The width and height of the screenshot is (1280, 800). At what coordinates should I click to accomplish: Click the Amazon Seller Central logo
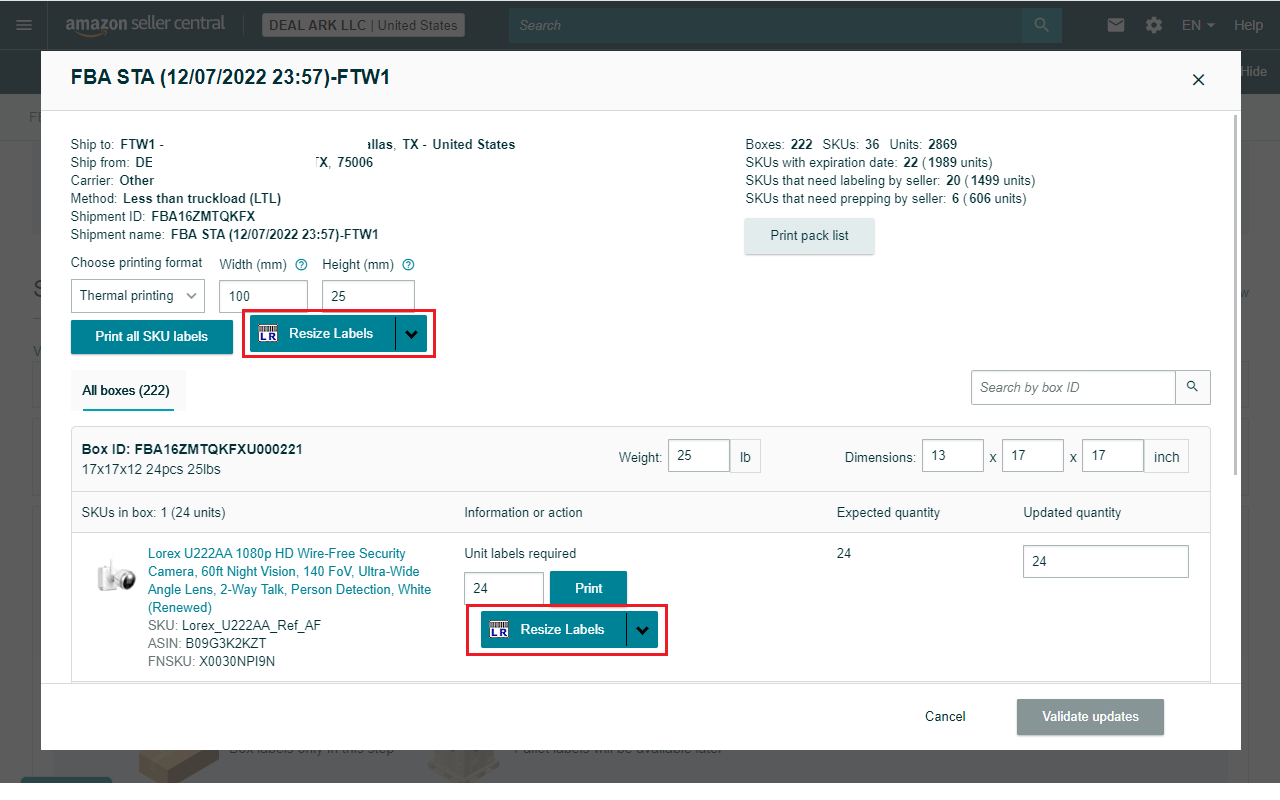pyautogui.click(x=146, y=25)
